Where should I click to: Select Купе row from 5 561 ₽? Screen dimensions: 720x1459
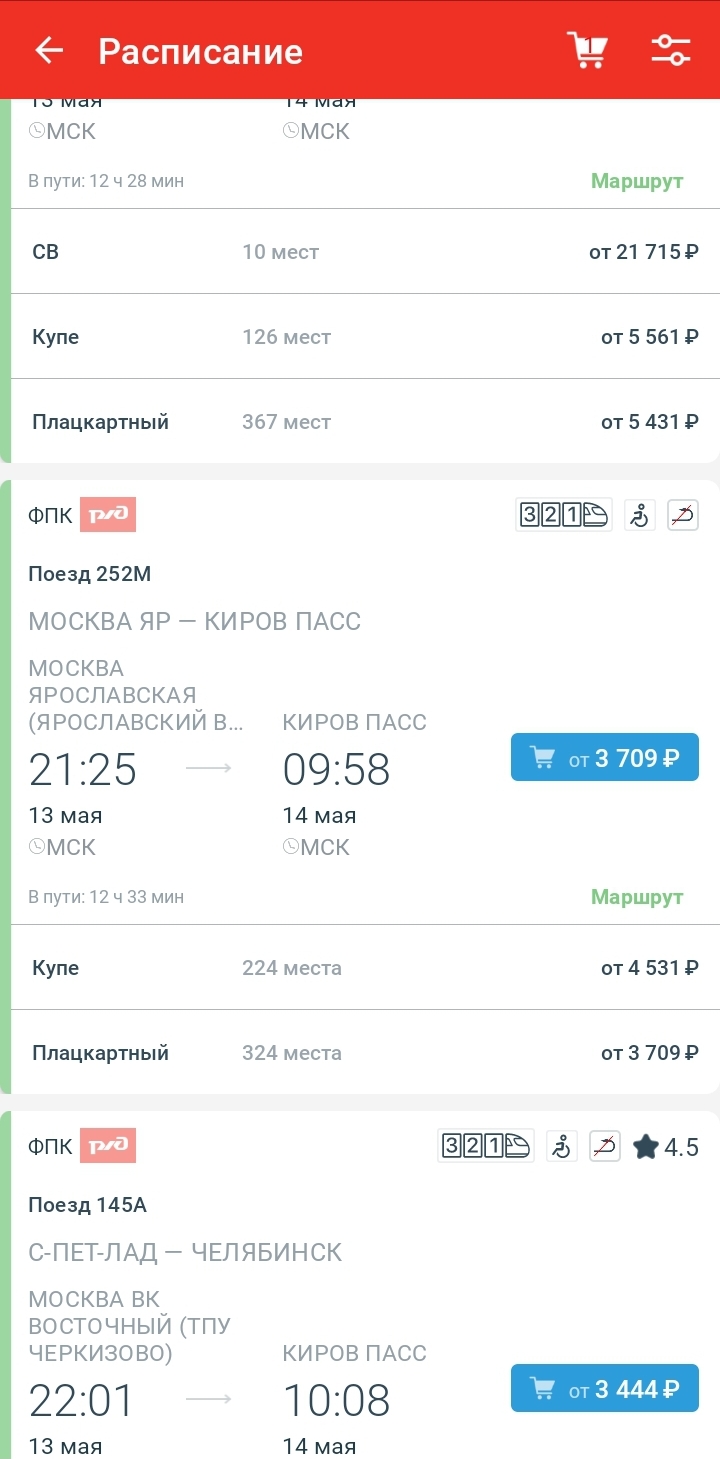point(365,337)
